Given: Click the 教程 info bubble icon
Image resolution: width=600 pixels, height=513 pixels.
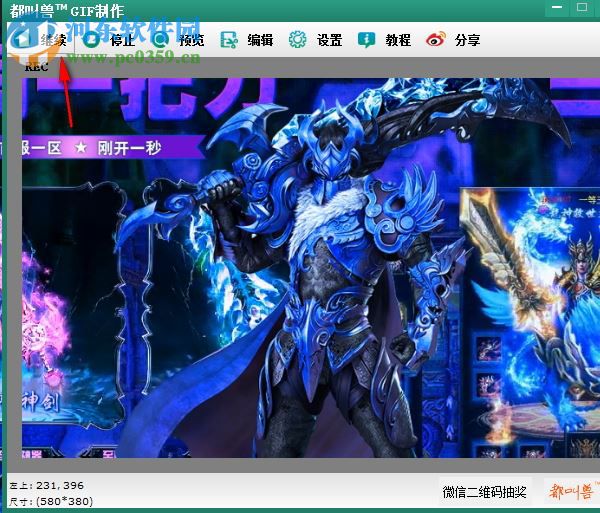Looking at the screenshot, I should [366, 40].
